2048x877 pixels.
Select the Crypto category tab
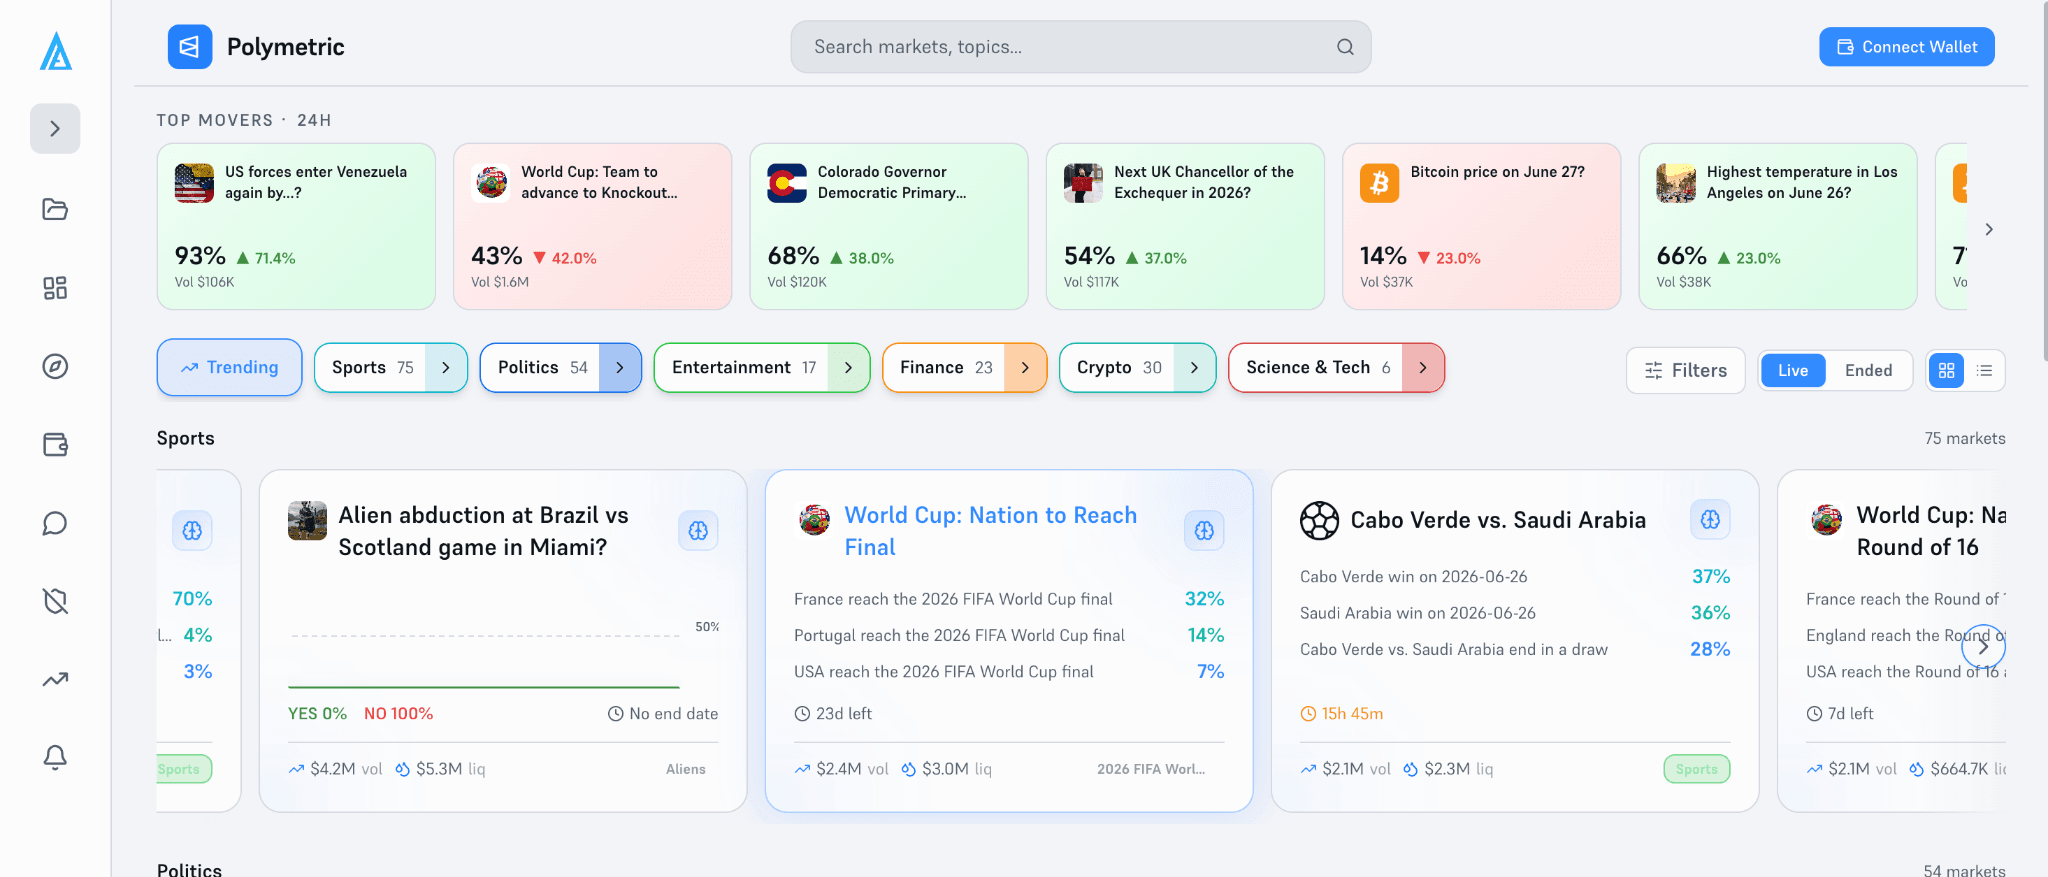1117,367
